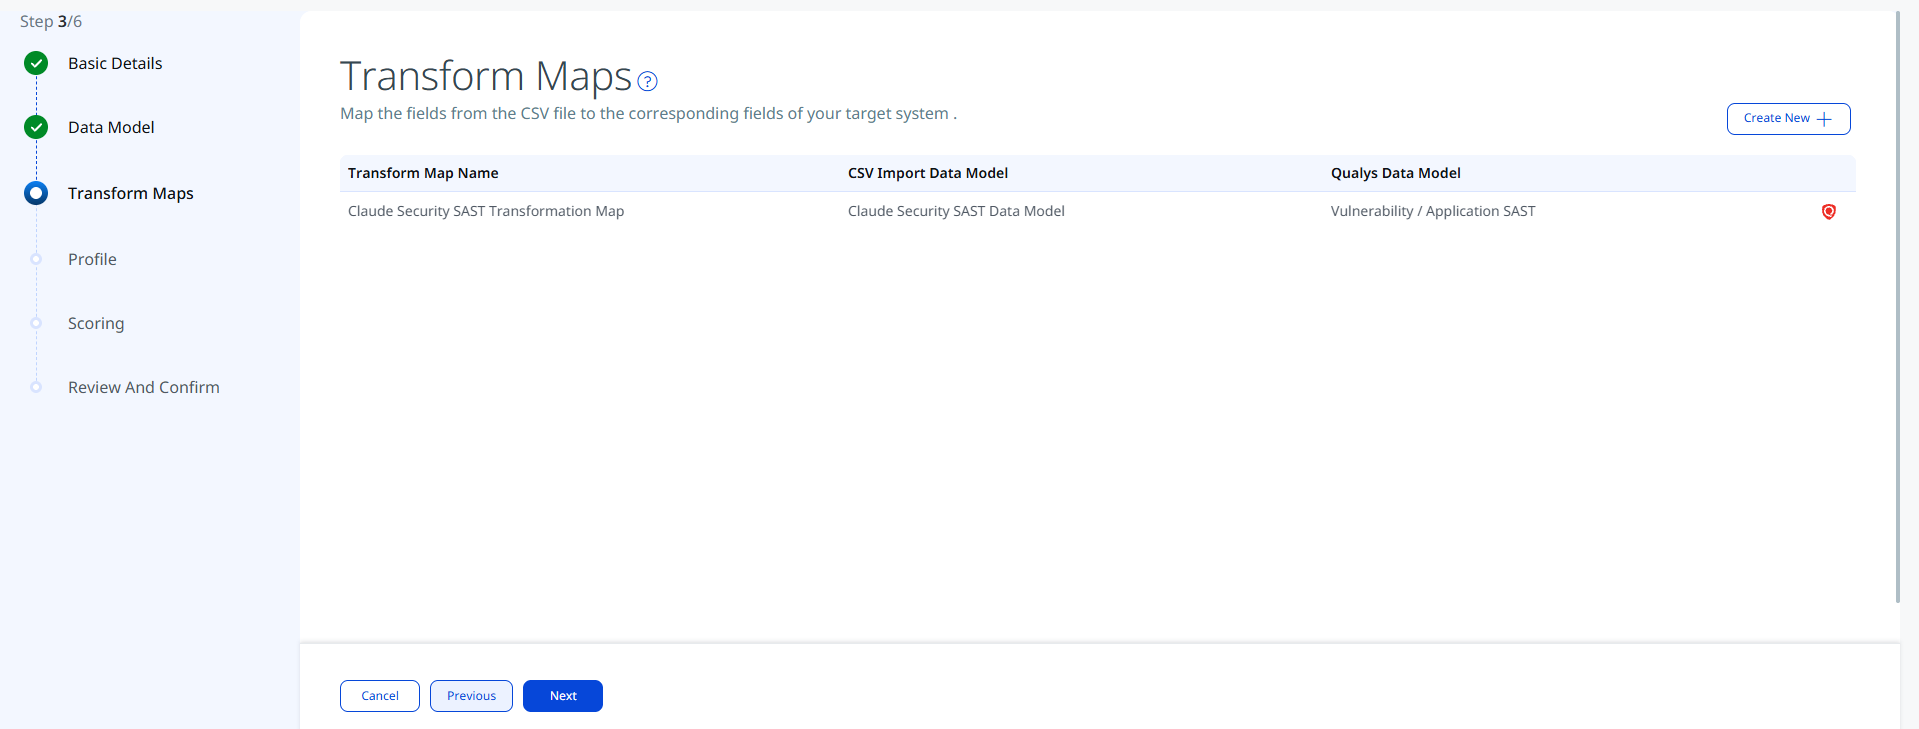Go to the Basic Details step

pos(115,64)
